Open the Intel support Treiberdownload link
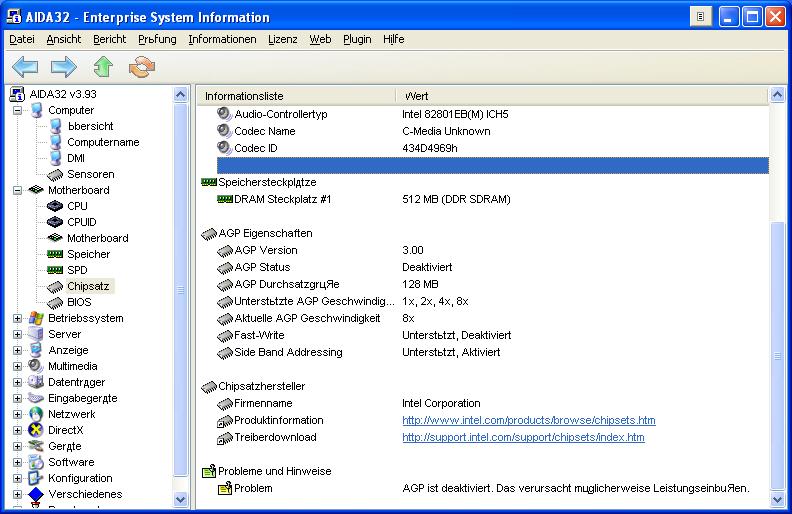 pyautogui.click(x=523, y=437)
